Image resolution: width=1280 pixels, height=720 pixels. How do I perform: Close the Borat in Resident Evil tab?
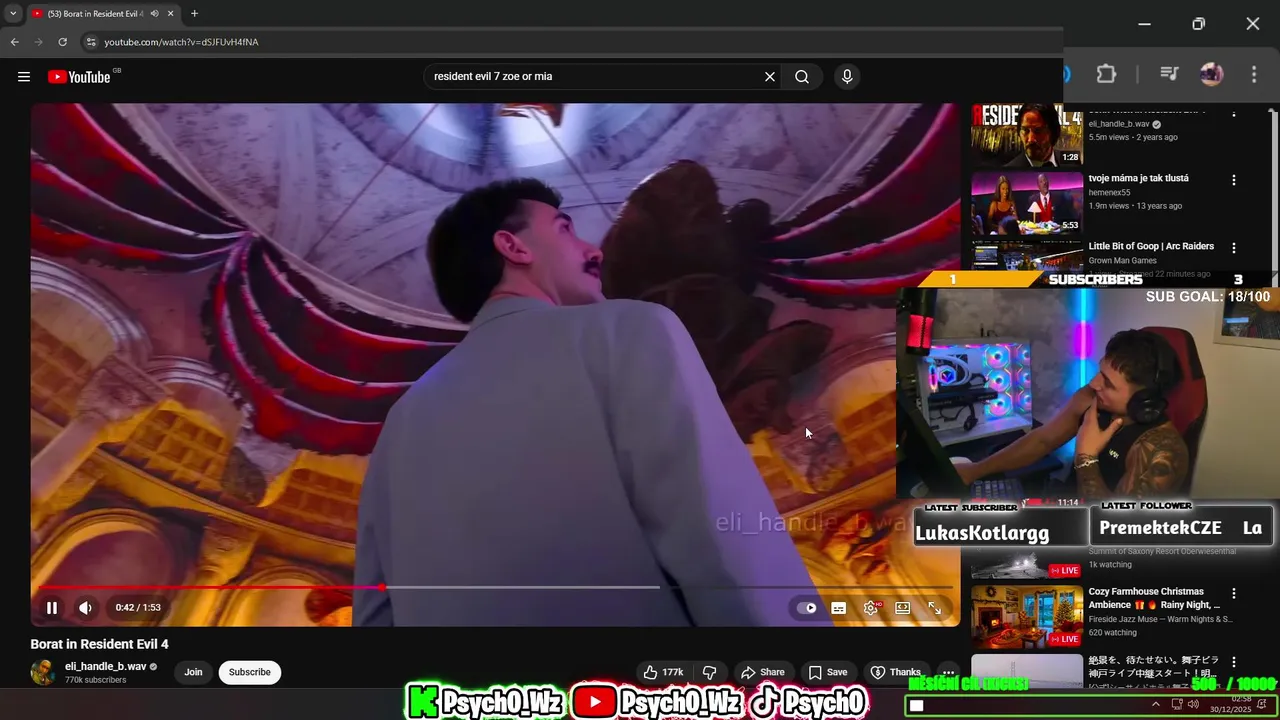(170, 13)
